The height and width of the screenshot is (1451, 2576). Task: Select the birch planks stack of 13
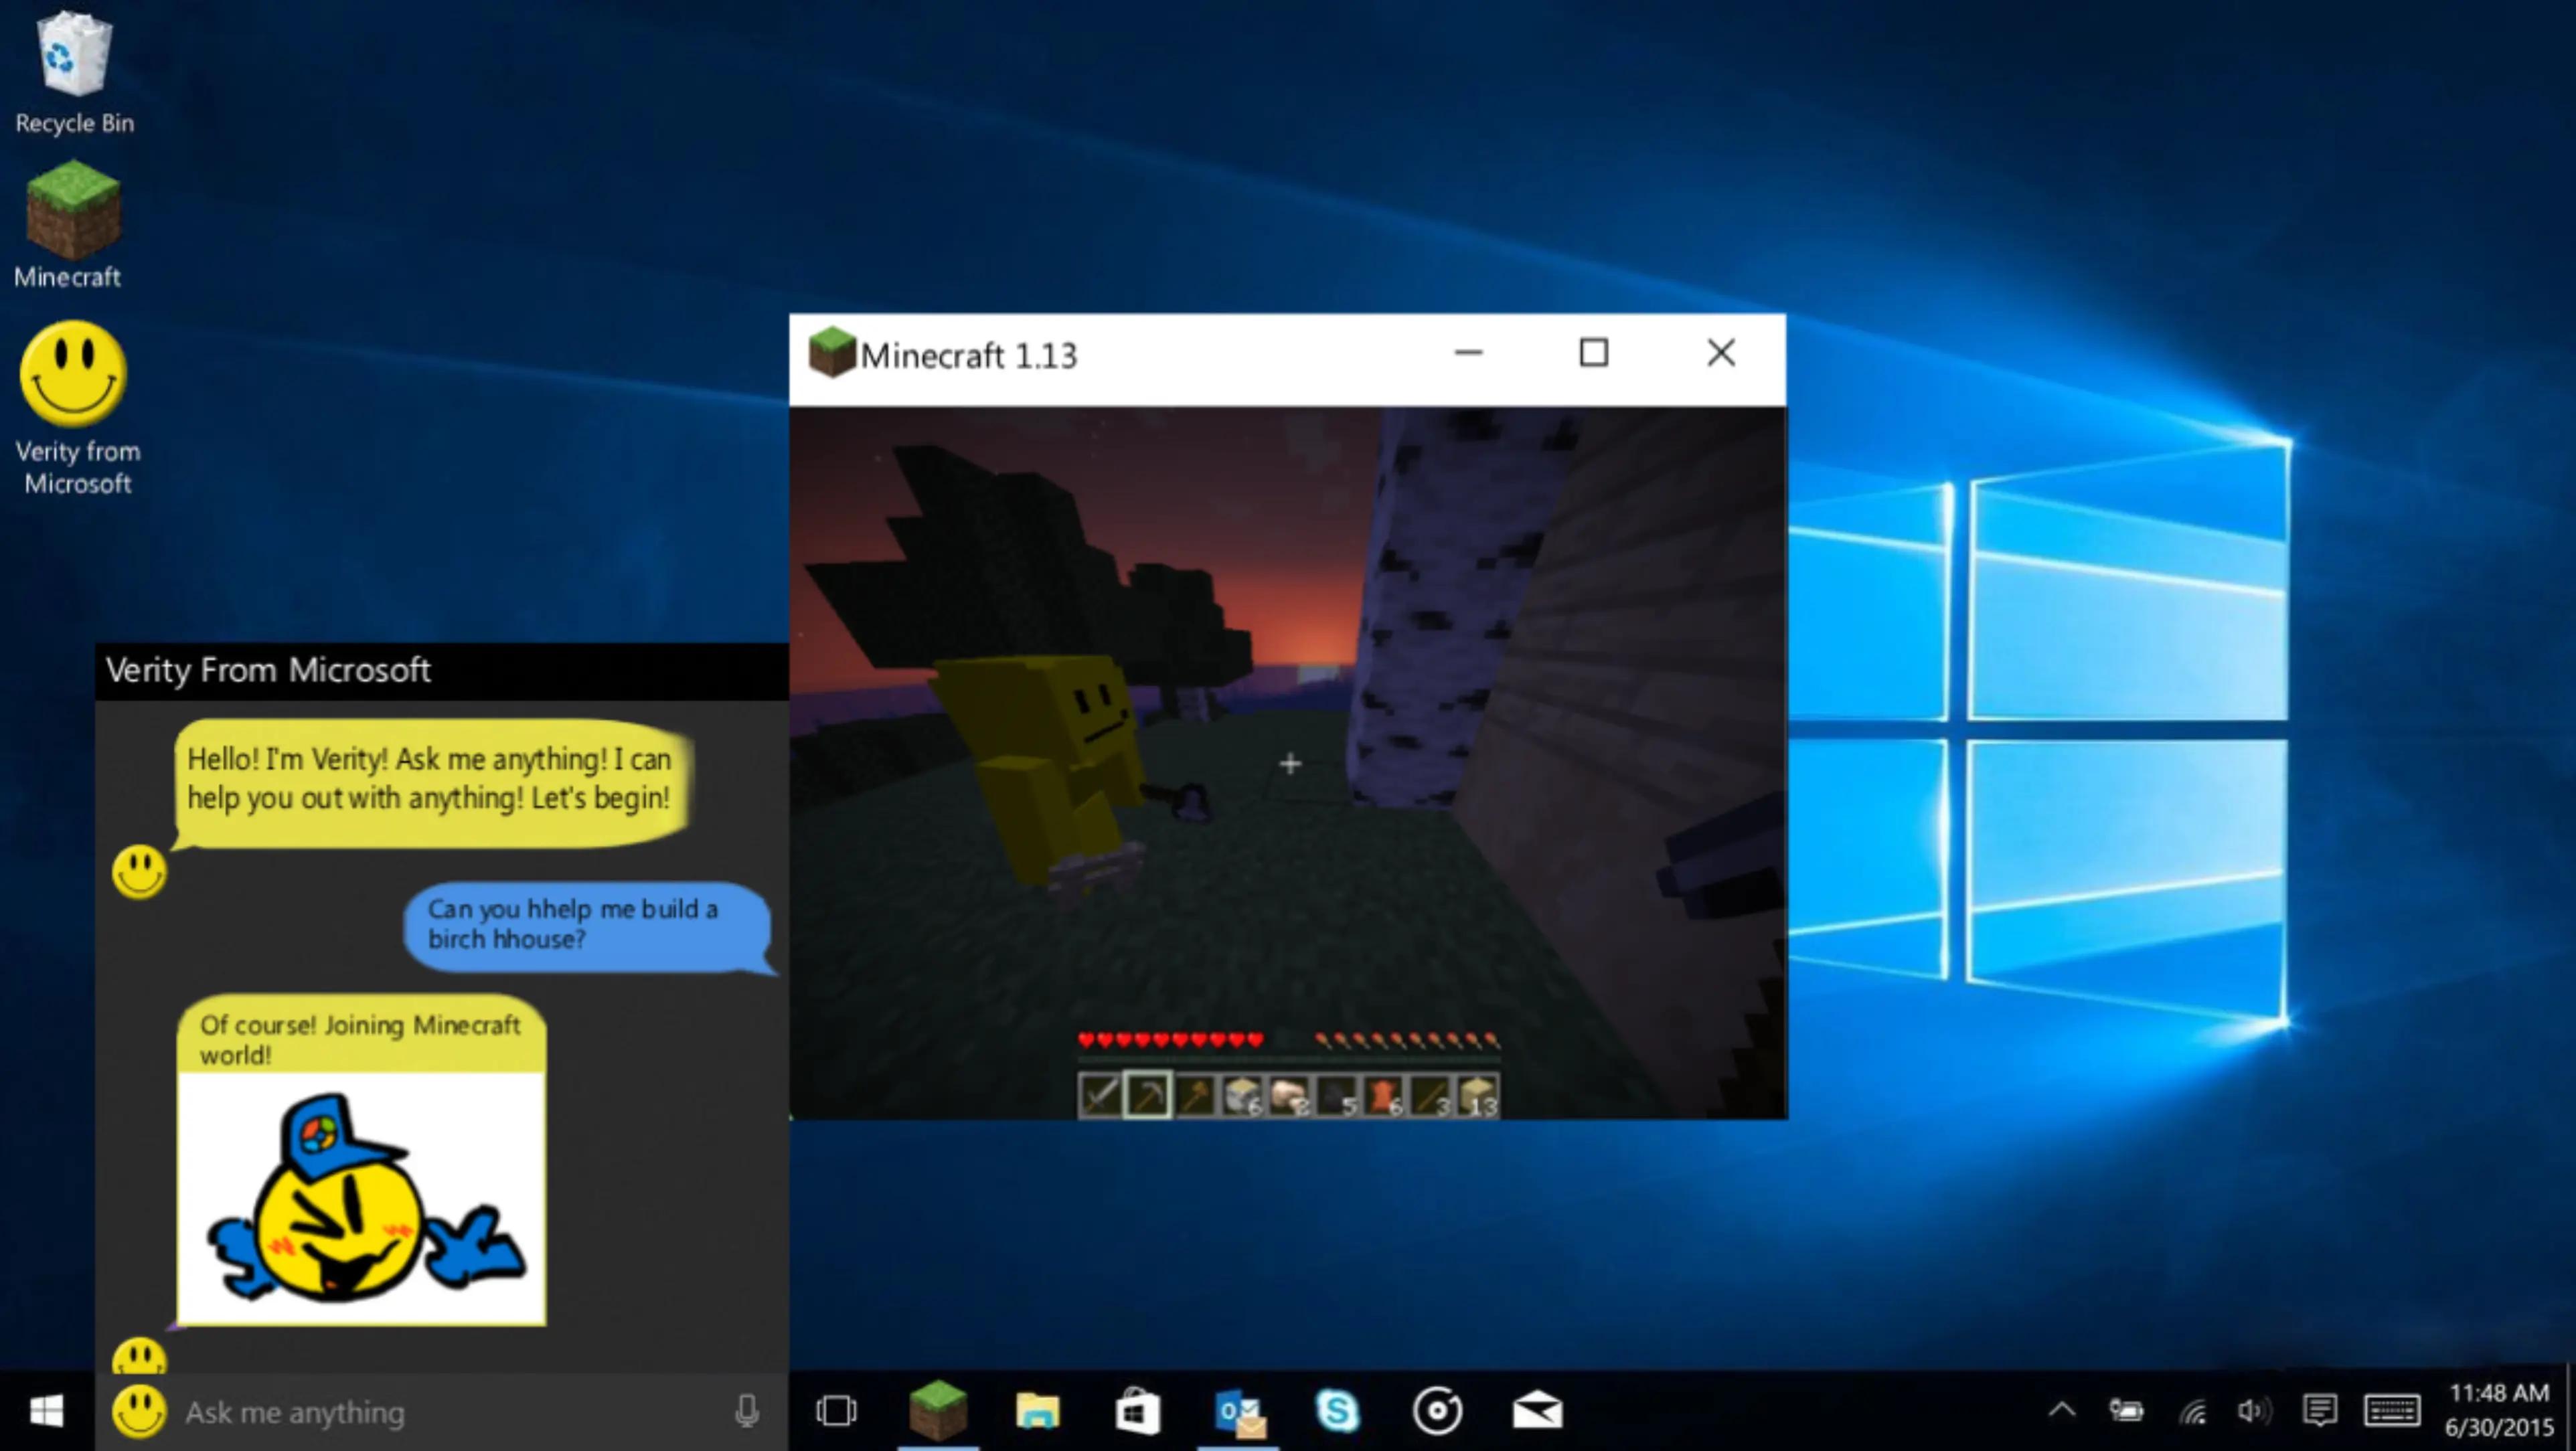(1477, 1095)
